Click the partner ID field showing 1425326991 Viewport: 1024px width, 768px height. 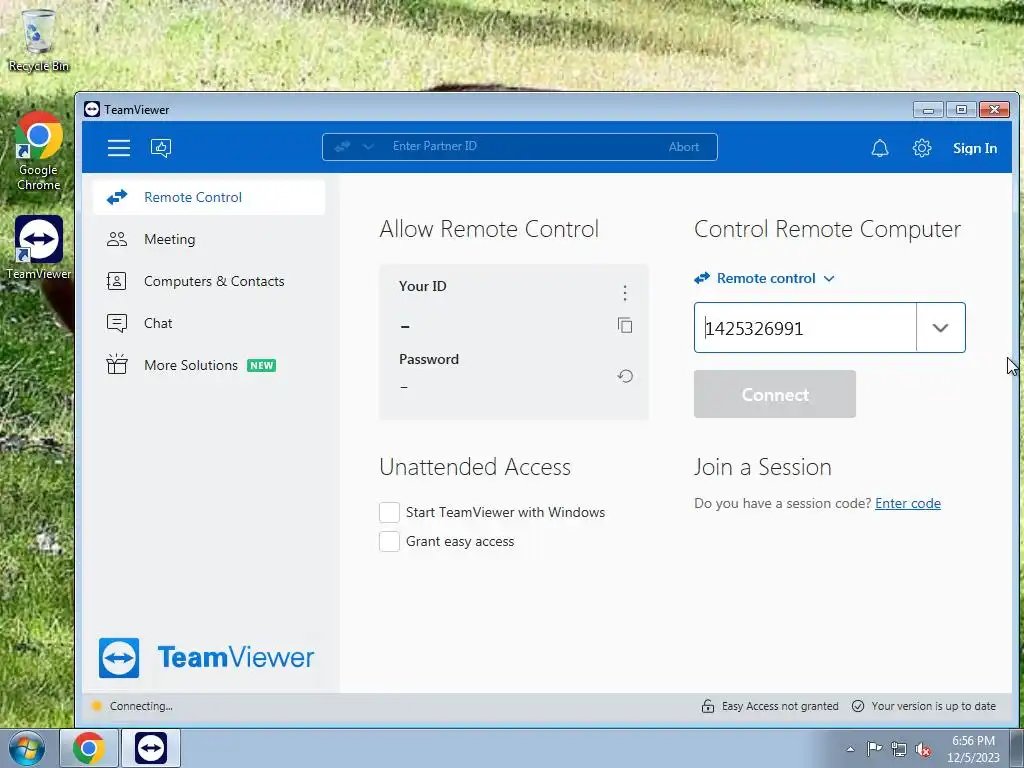click(x=805, y=328)
